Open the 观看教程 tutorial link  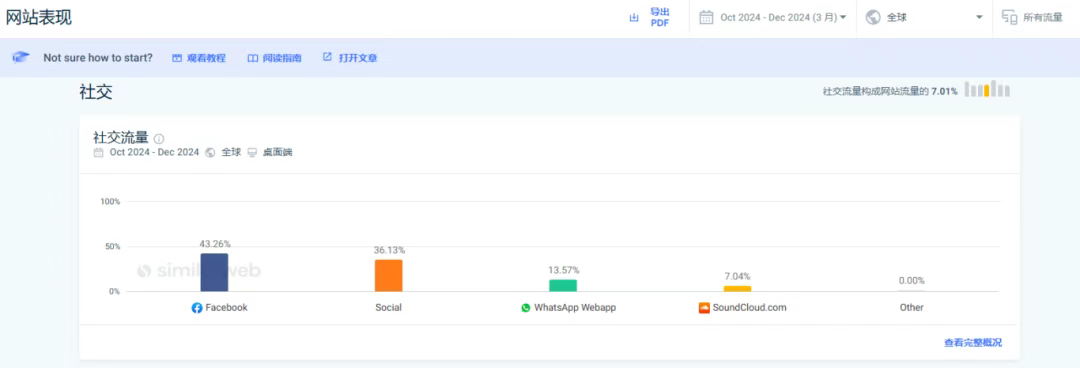(198, 58)
